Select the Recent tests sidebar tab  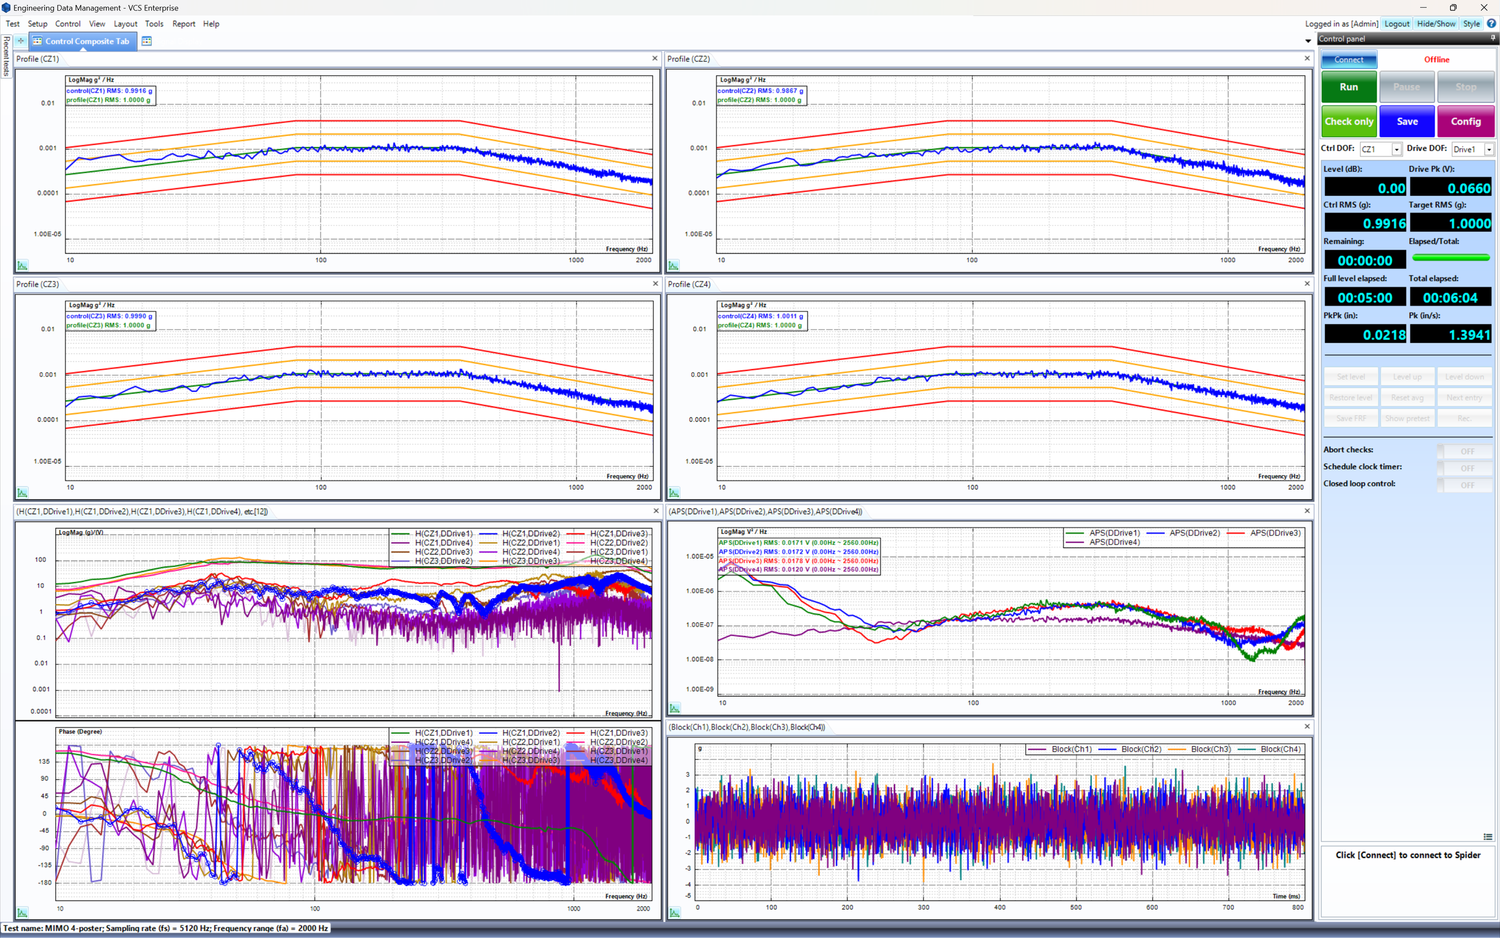tap(6, 58)
